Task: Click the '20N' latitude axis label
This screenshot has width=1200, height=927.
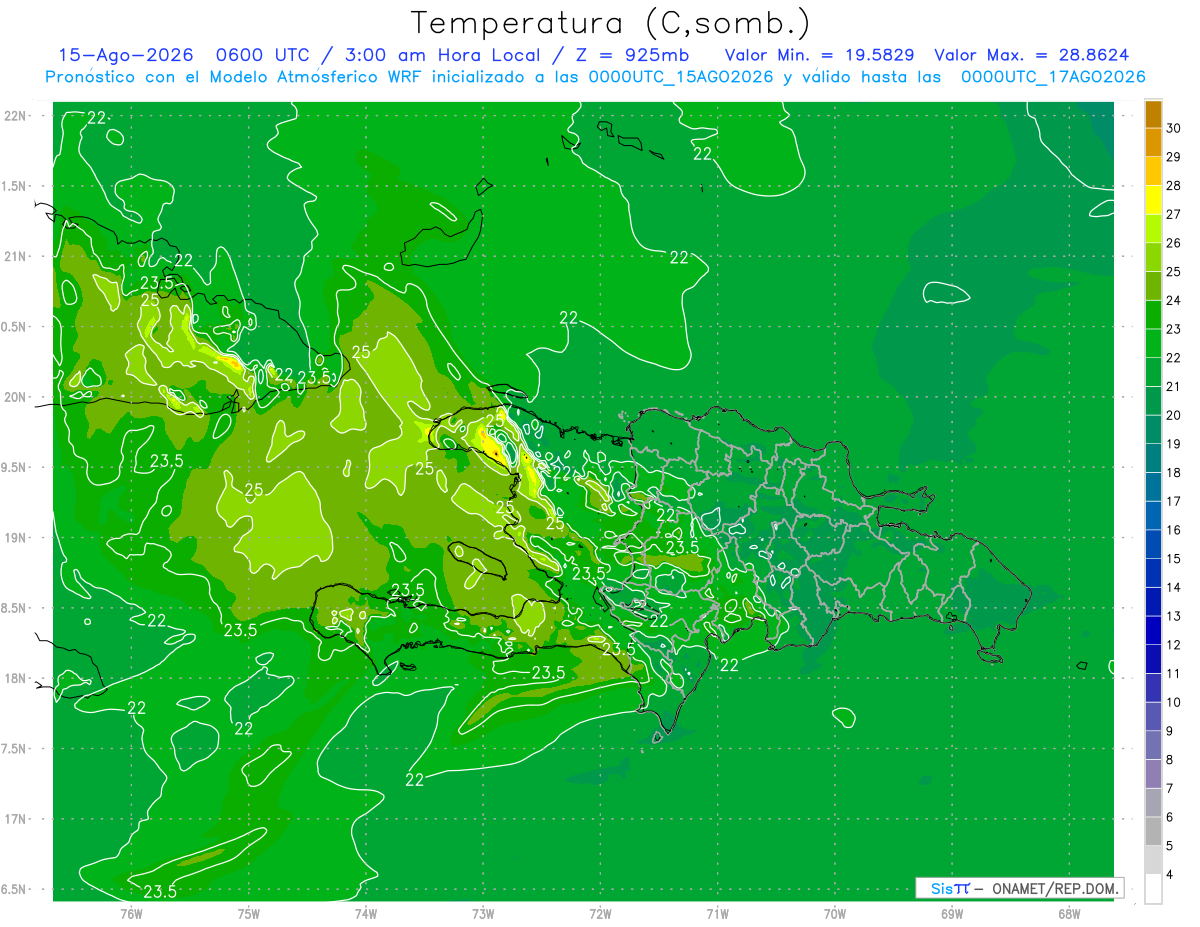Action: [15, 397]
